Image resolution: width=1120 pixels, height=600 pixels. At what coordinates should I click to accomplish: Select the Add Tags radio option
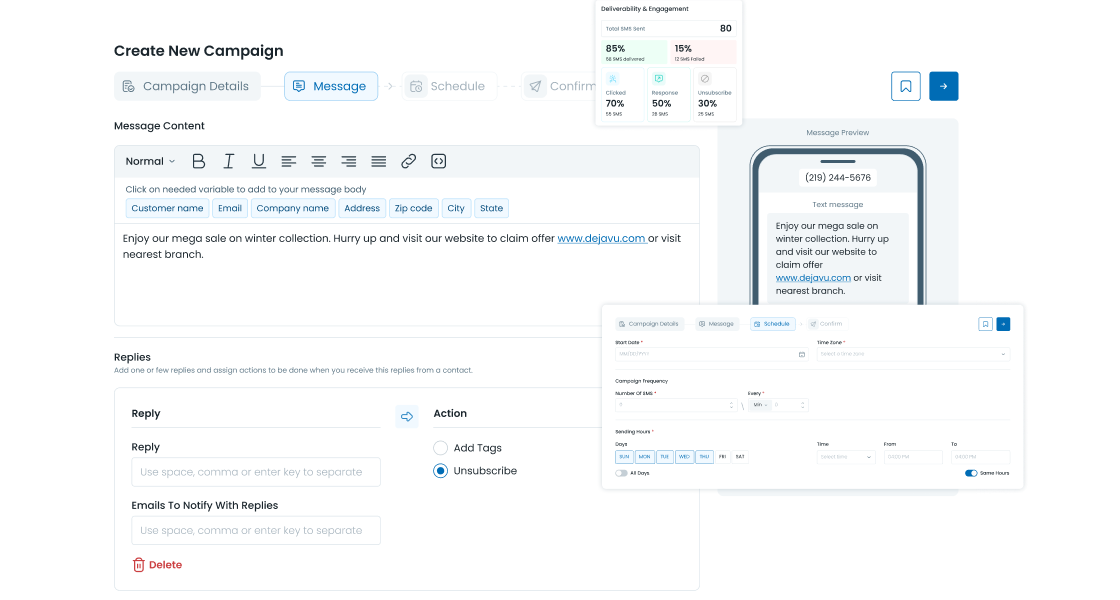click(440, 448)
